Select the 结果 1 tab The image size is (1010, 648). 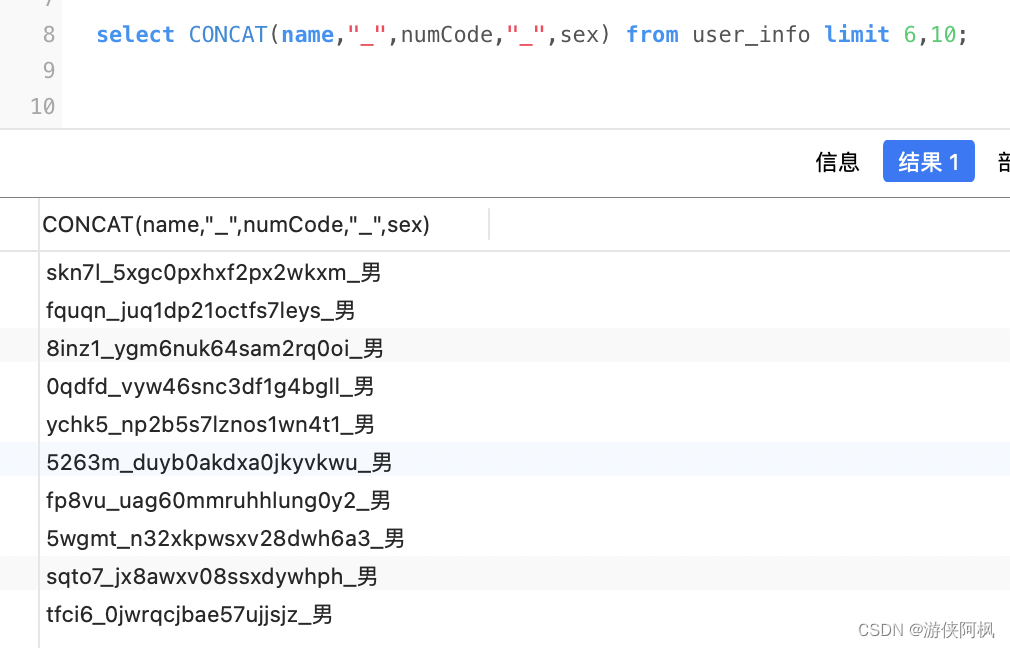click(928, 161)
